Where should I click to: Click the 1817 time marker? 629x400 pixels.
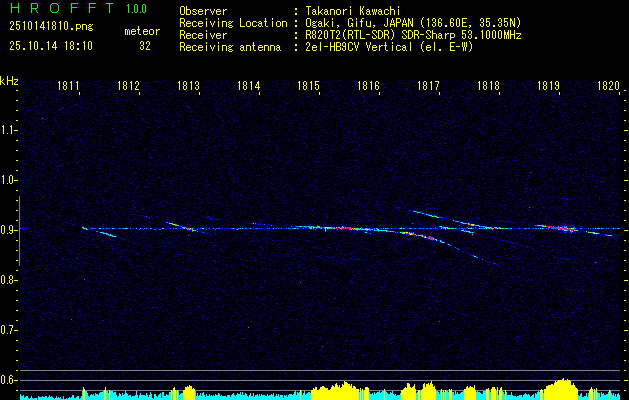pyautogui.click(x=428, y=85)
